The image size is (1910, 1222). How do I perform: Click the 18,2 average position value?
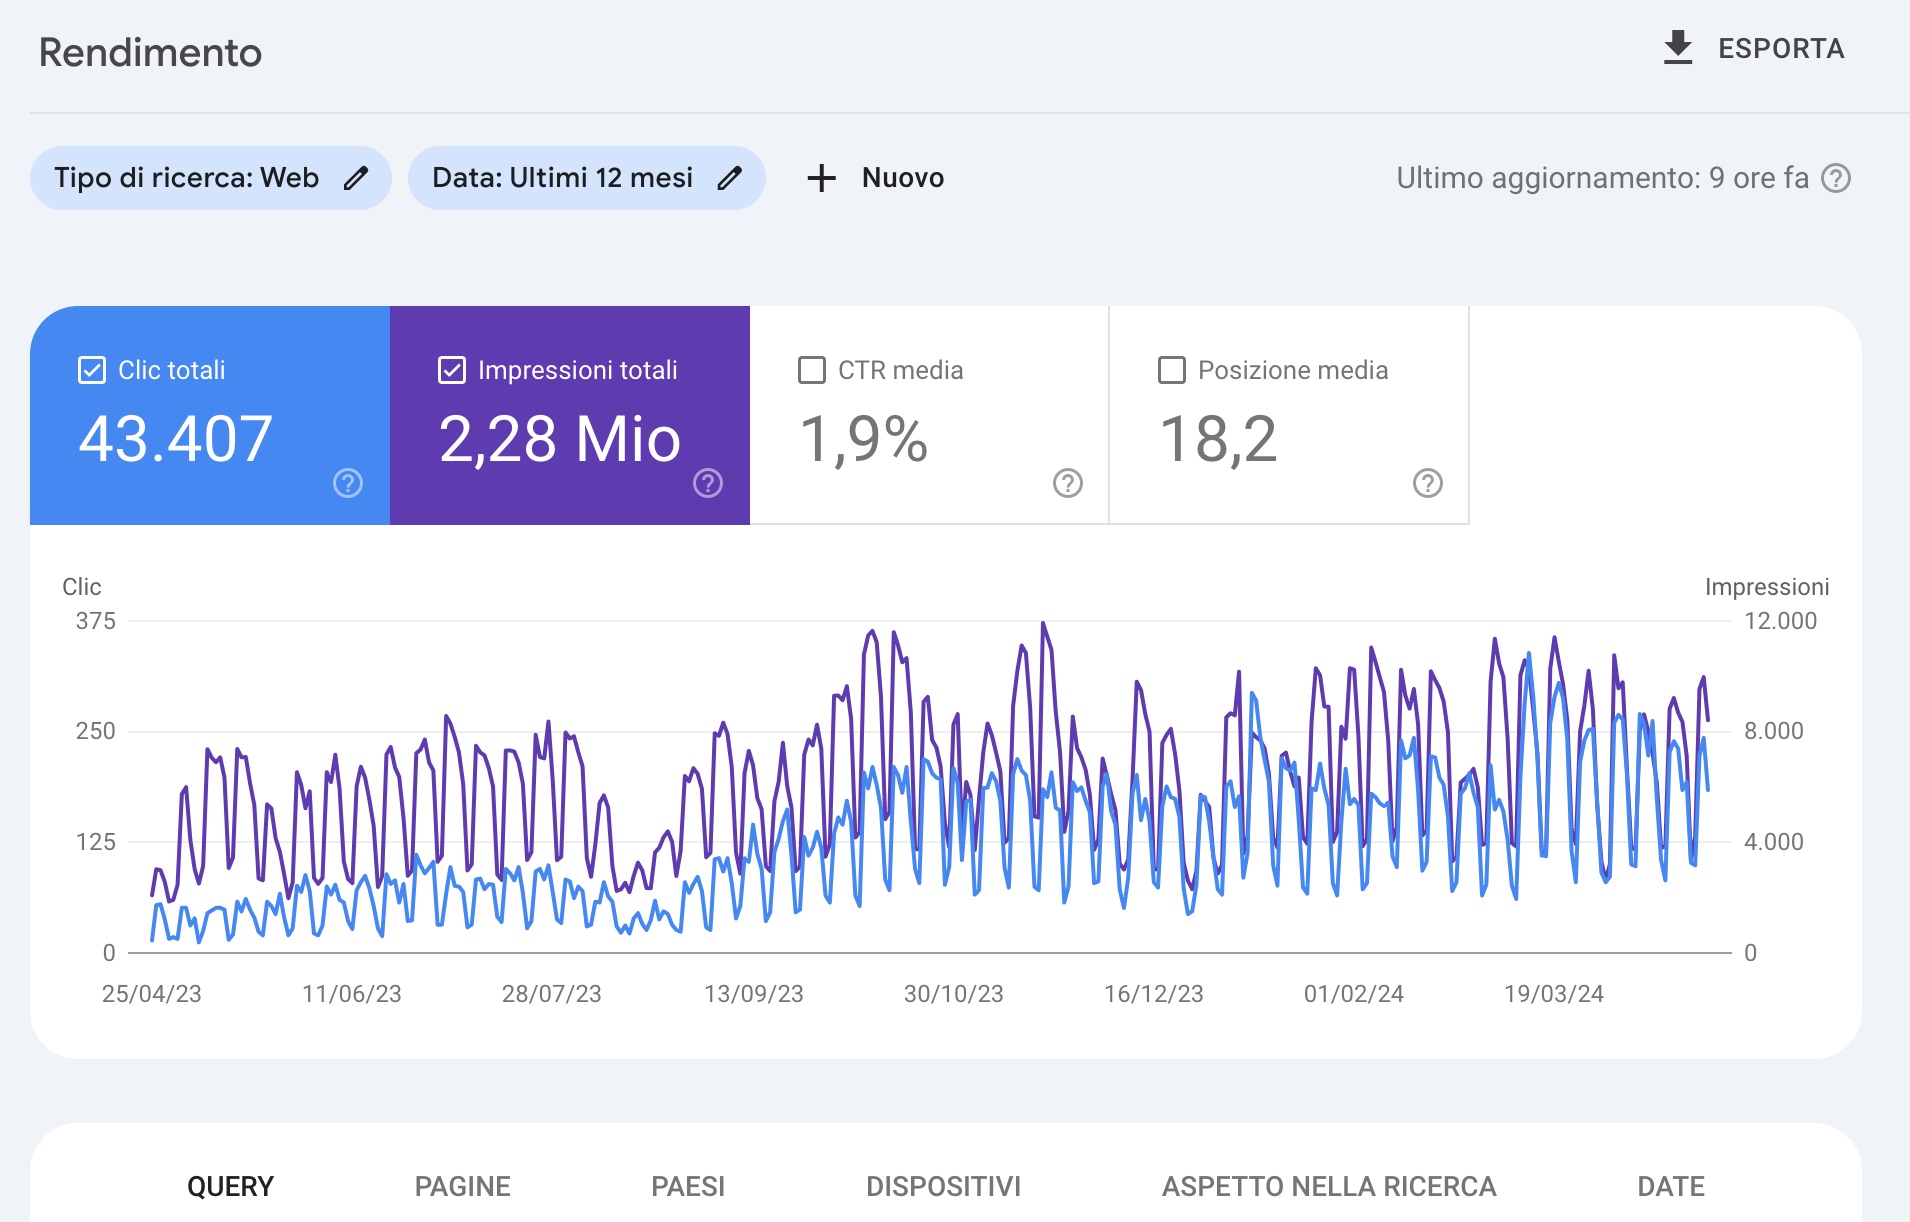pos(1218,439)
